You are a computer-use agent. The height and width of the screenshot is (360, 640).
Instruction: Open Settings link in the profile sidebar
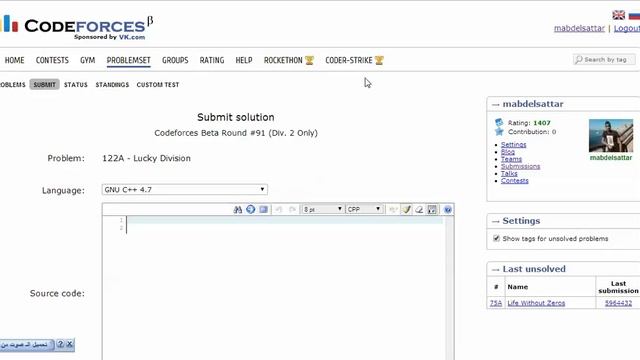pyautogui.click(x=513, y=144)
